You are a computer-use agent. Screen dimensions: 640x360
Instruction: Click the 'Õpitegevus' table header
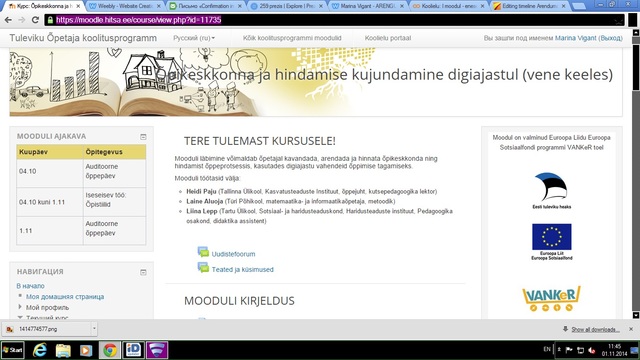(x=115, y=152)
